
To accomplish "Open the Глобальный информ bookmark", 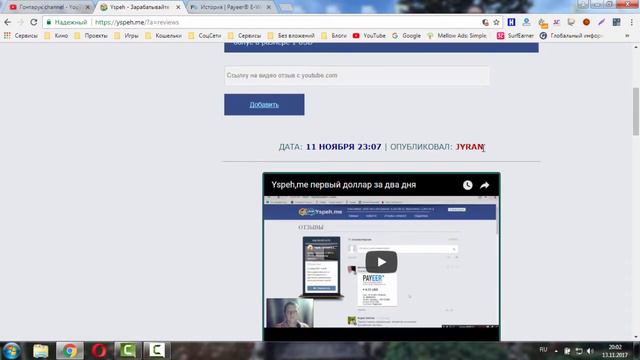I will coord(571,36).
